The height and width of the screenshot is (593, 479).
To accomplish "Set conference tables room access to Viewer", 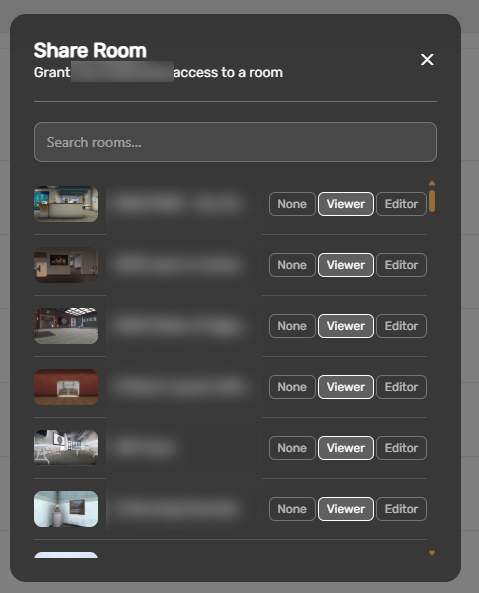I will pyautogui.click(x=346, y=448).
